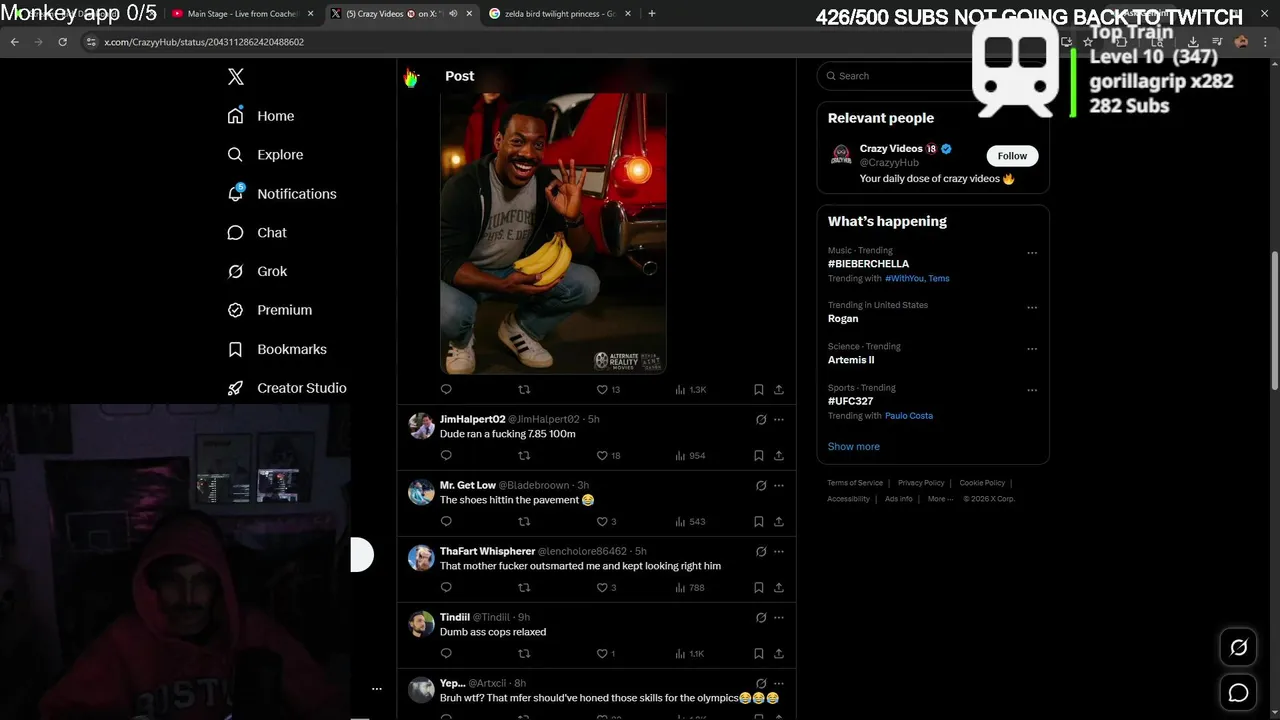Open more options on Yep... Artxcil's reply

(x=779, y=684)
